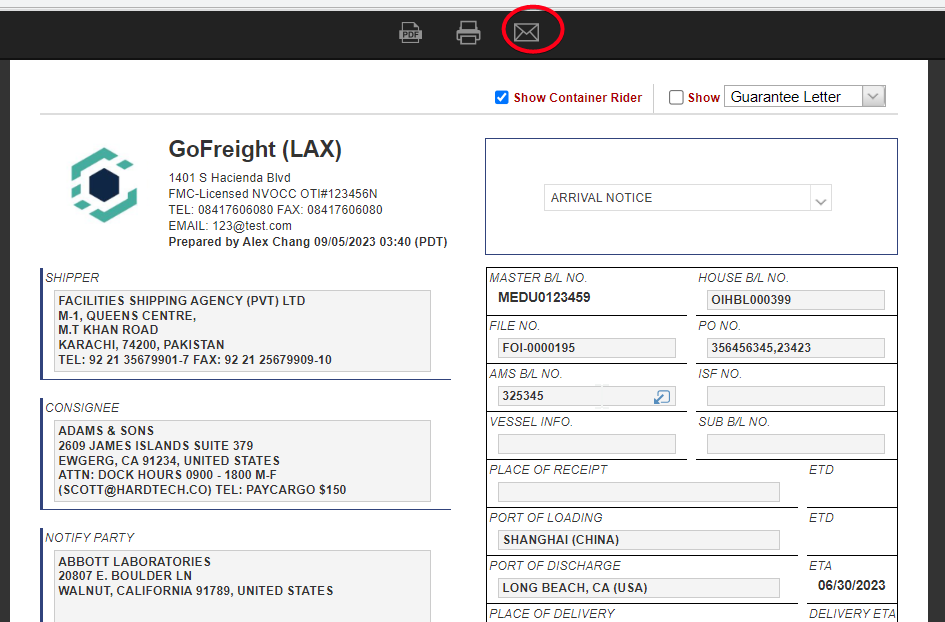The width and height of the screenshot is (945, 622).
Task: Click the FILE NO field FOI-0000195
Action: pos(586,348)
